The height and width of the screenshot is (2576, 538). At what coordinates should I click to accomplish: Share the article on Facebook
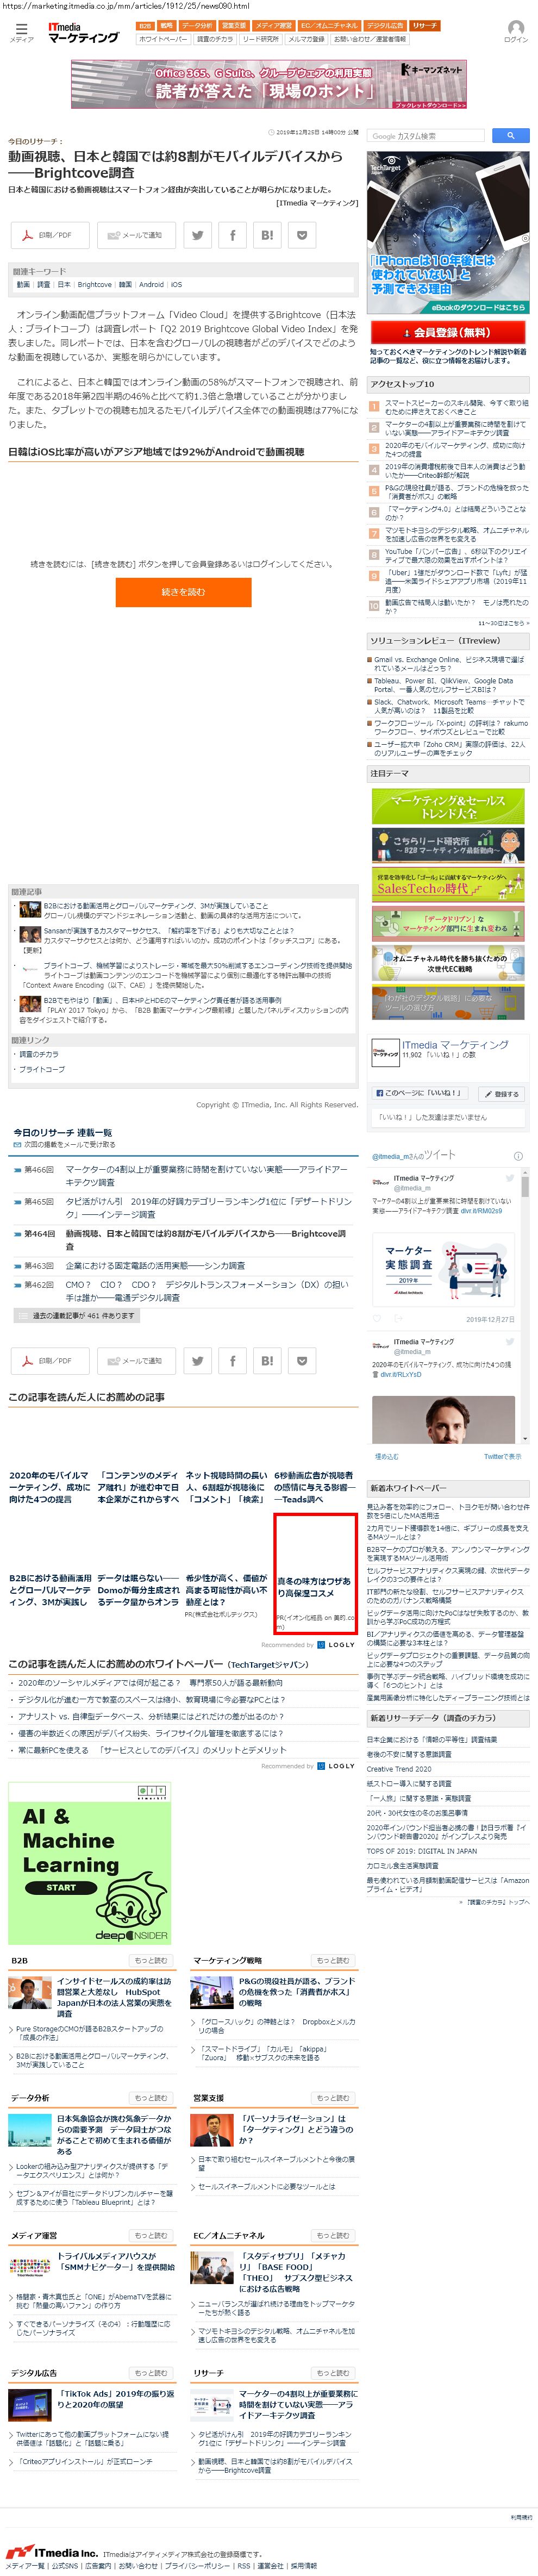coord(232,235)
